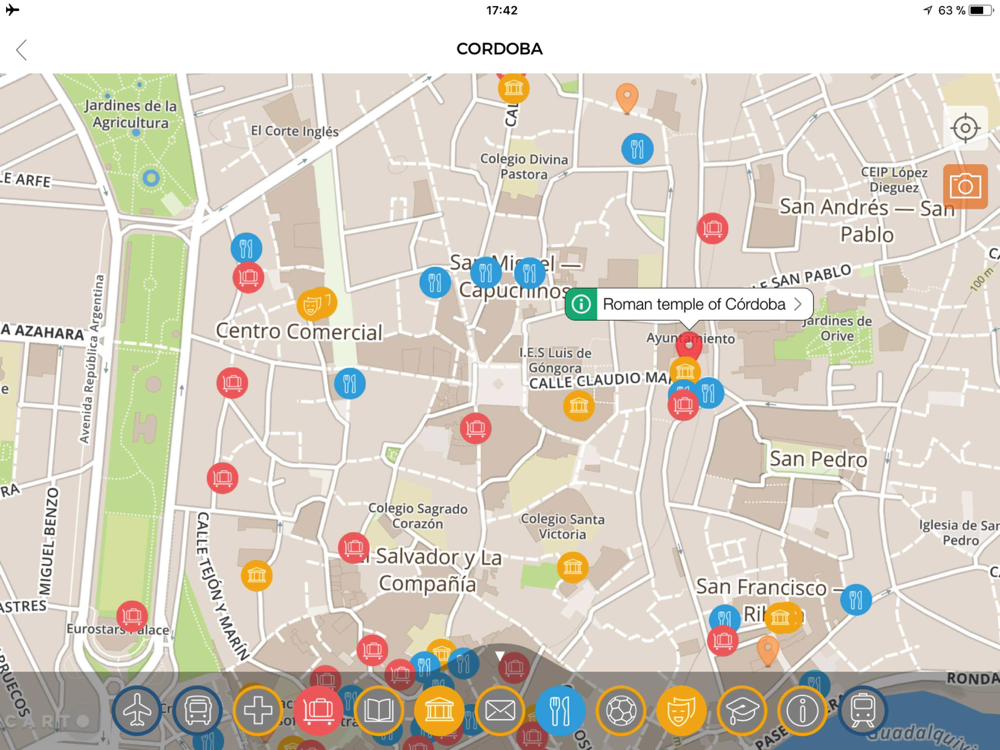Tap the airplane mode icon in status bar

pos(12,10)
